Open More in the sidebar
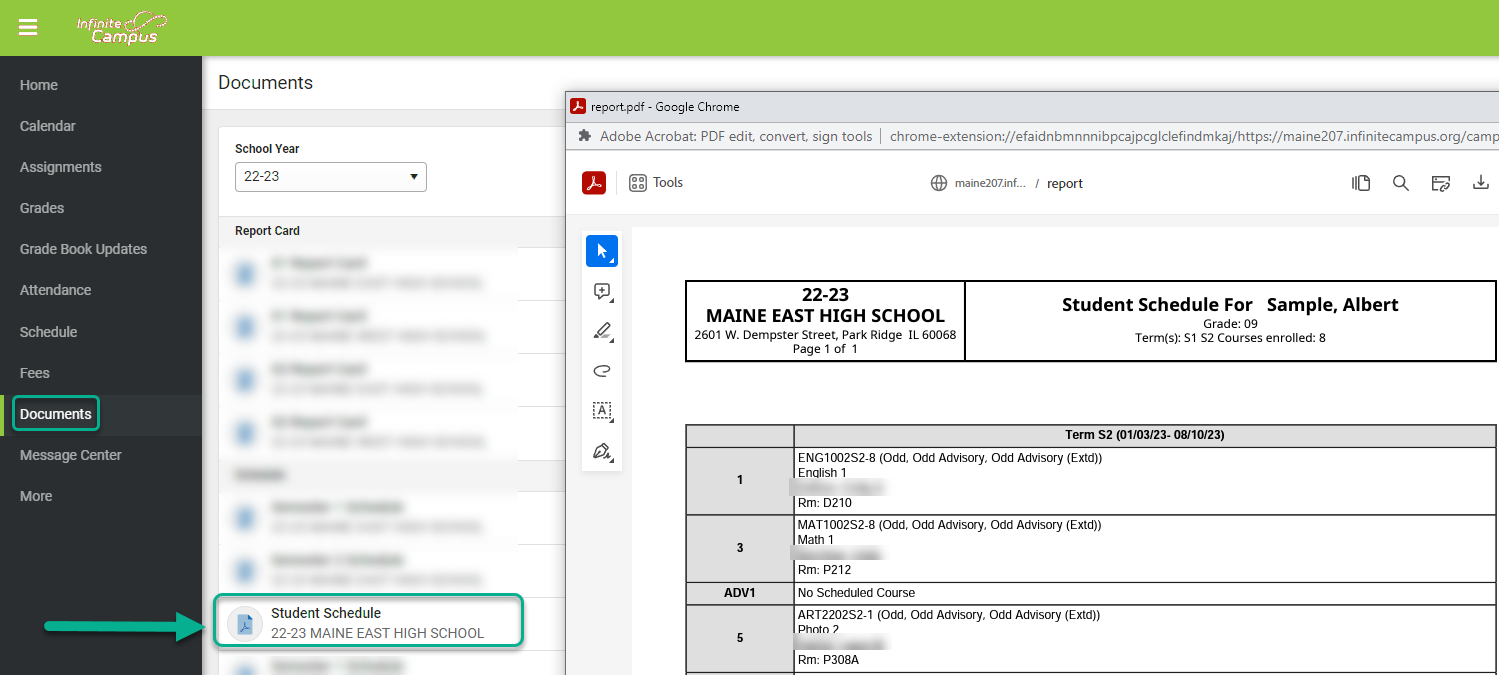Screen dimensions: 1499x675 (36, 496)
